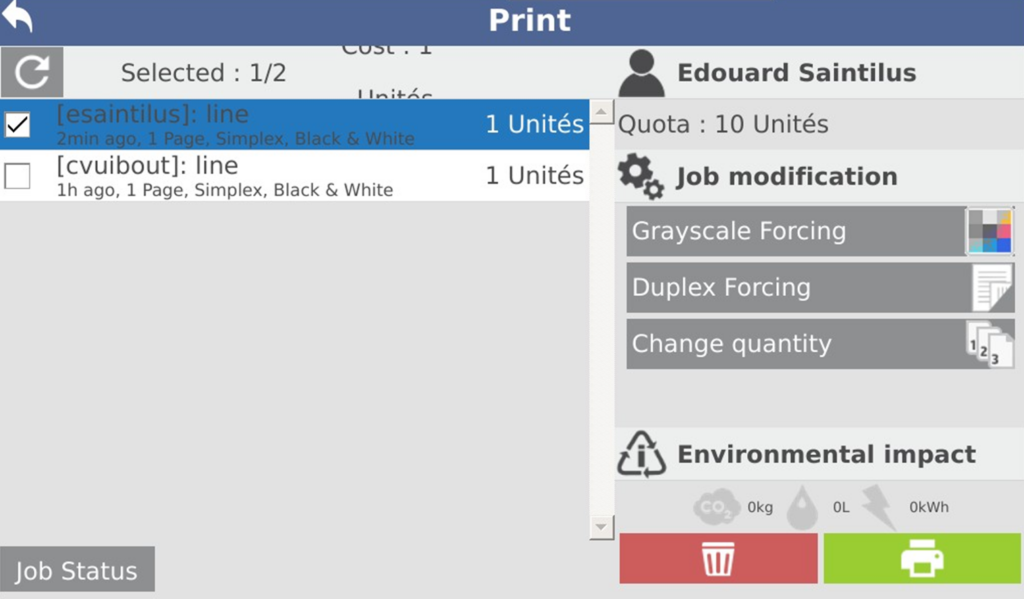Click the user profile avatar icon
The width and height of the screenshot is (1024, 599).
642,73
